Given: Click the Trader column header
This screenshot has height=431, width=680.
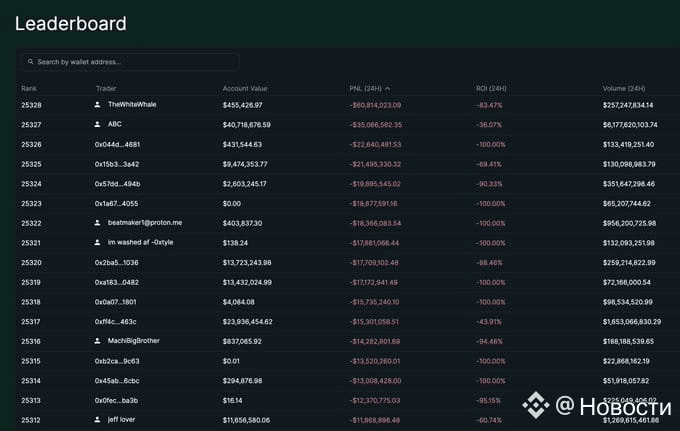Looking at the screenshot, I should 106,88.
